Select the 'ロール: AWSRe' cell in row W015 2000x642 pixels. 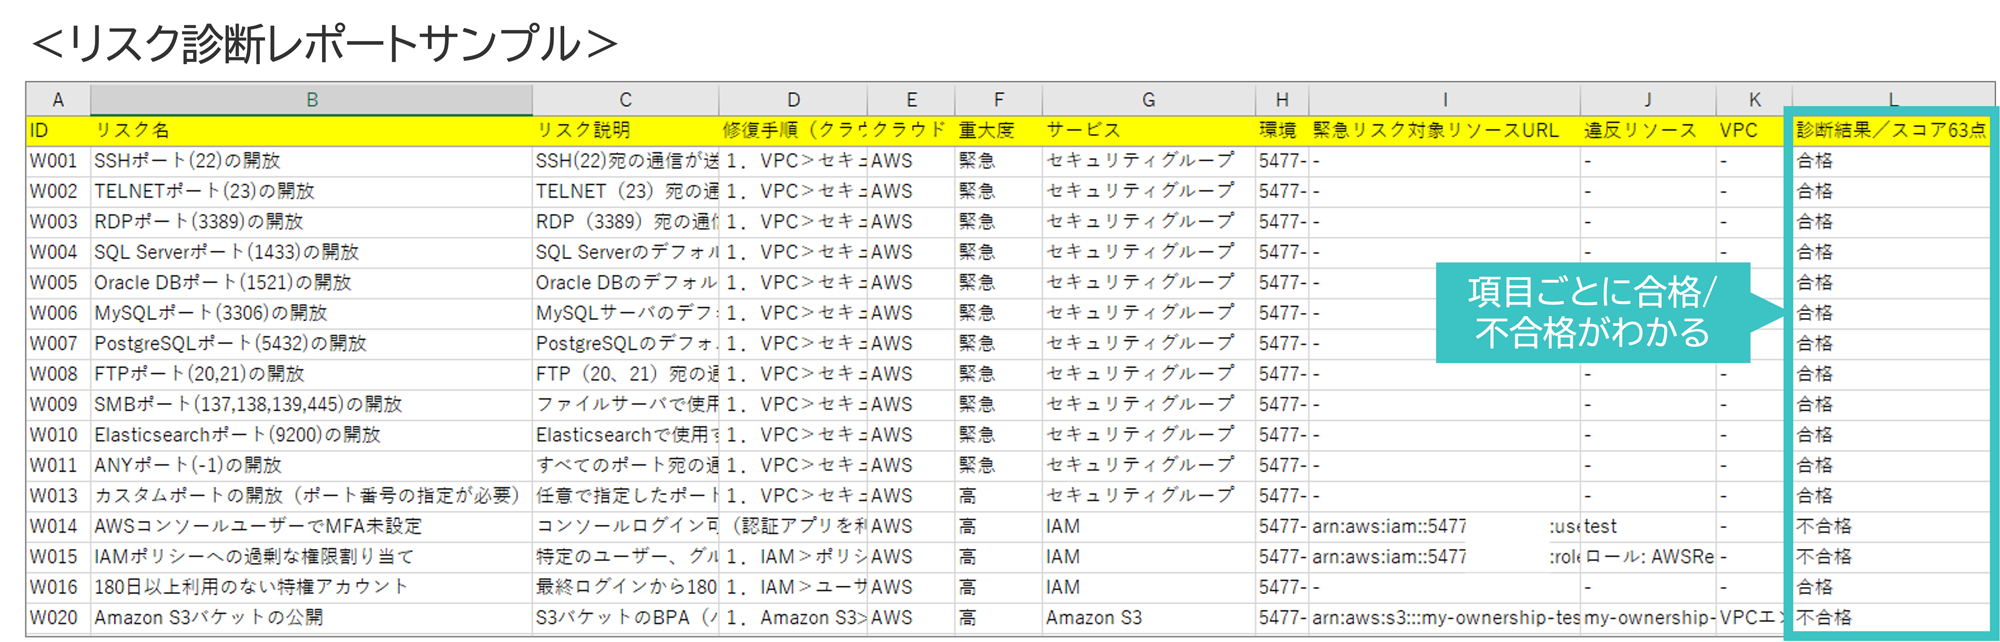pos(1648,557)
